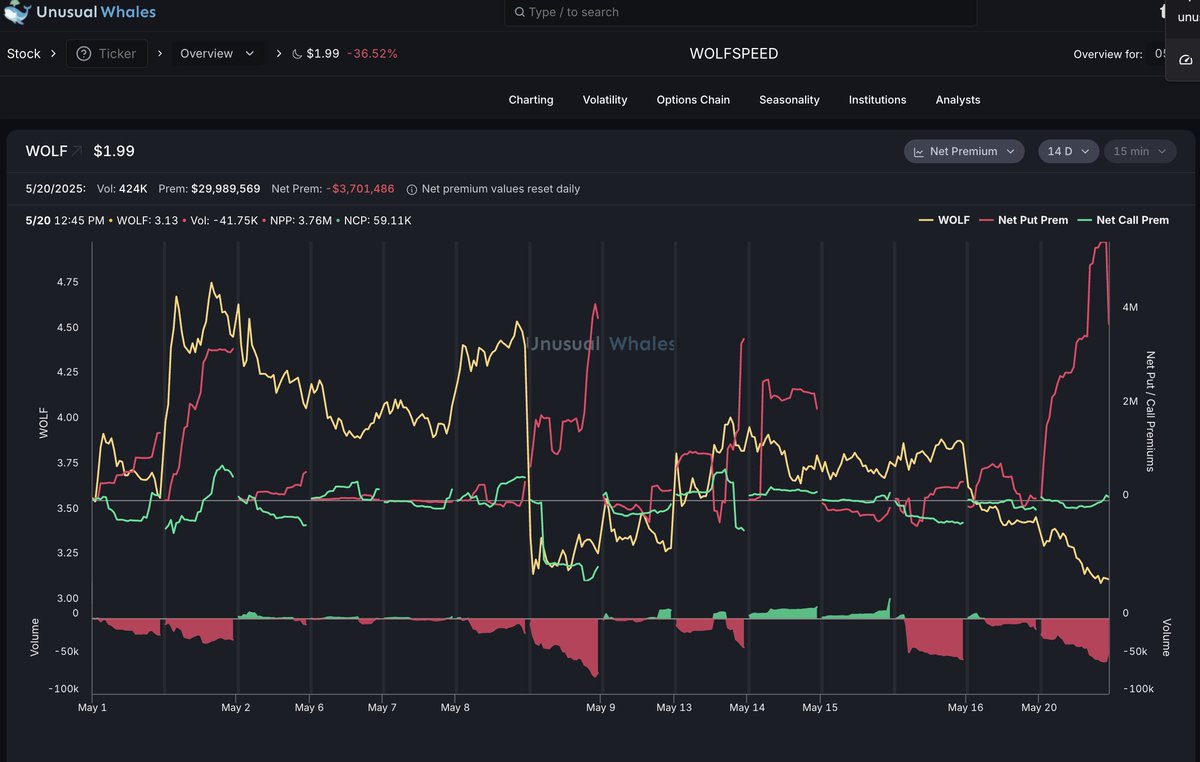Go to the Analysts tab
1200x762 pixels.
pyautogui.click(x=958, y=100)
